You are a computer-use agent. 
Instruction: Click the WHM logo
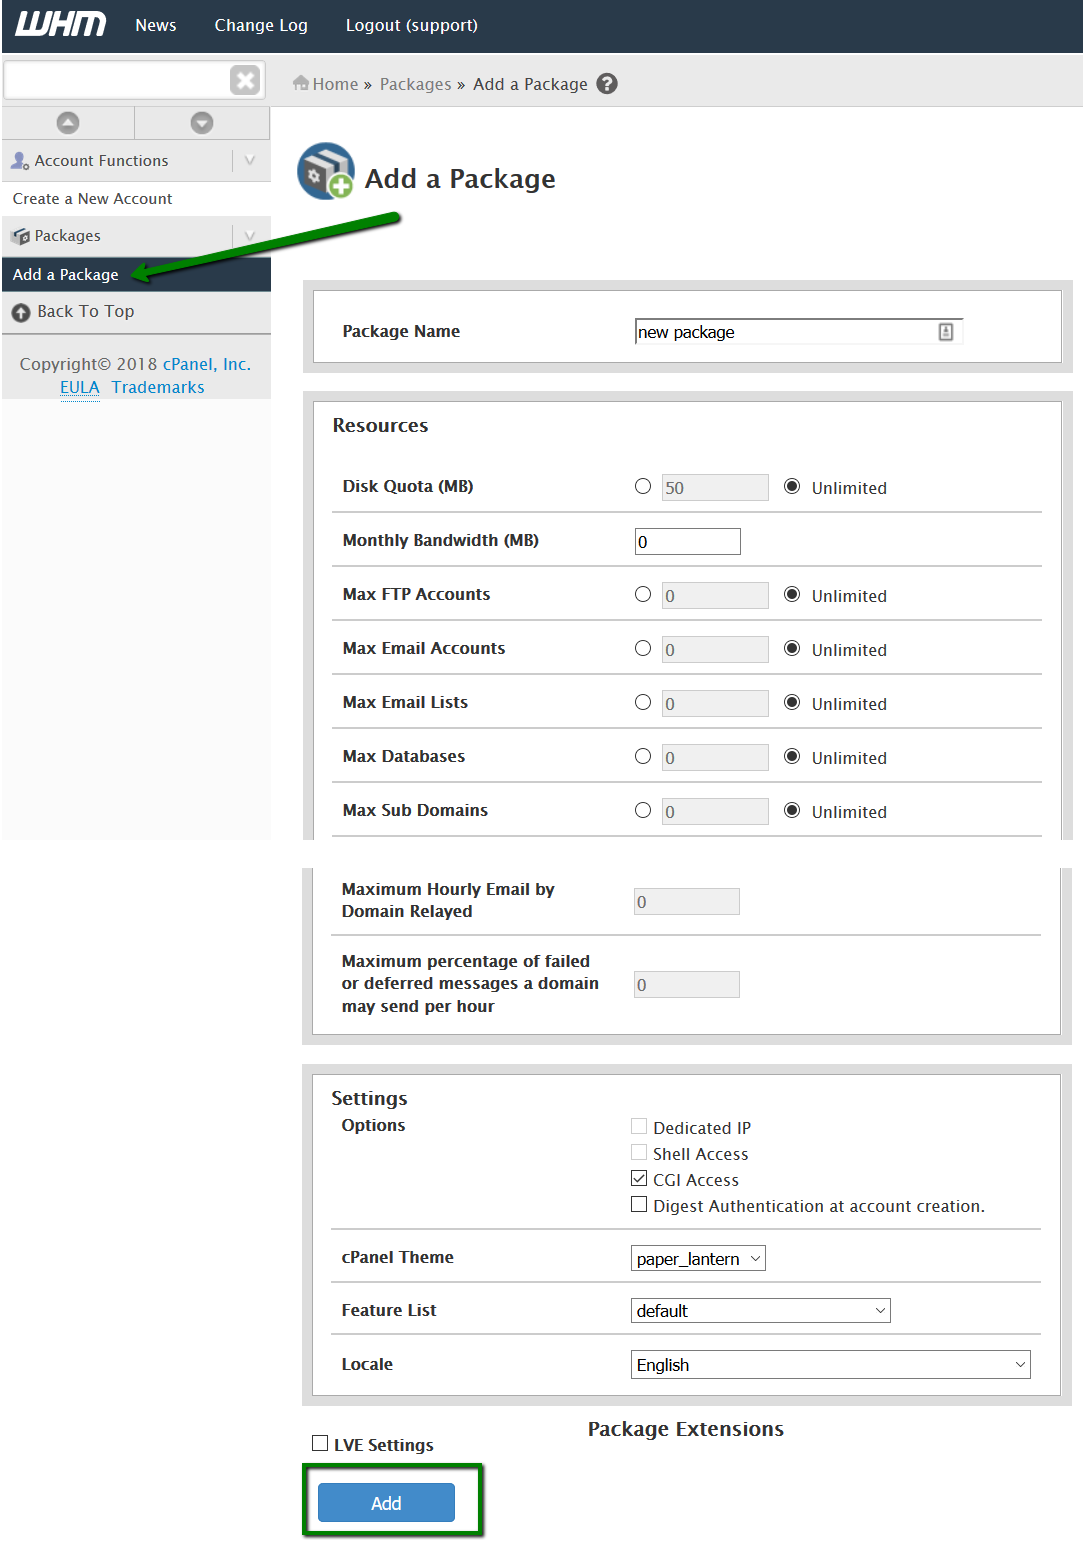60,24
